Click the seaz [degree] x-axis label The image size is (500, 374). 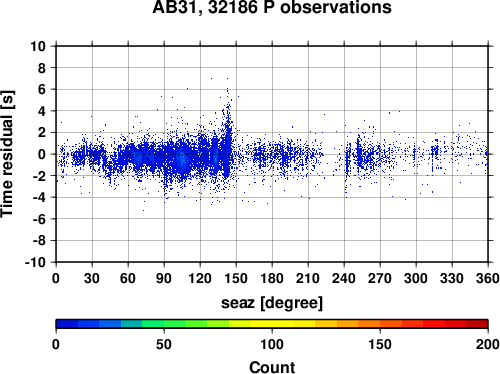coord(272,303)
